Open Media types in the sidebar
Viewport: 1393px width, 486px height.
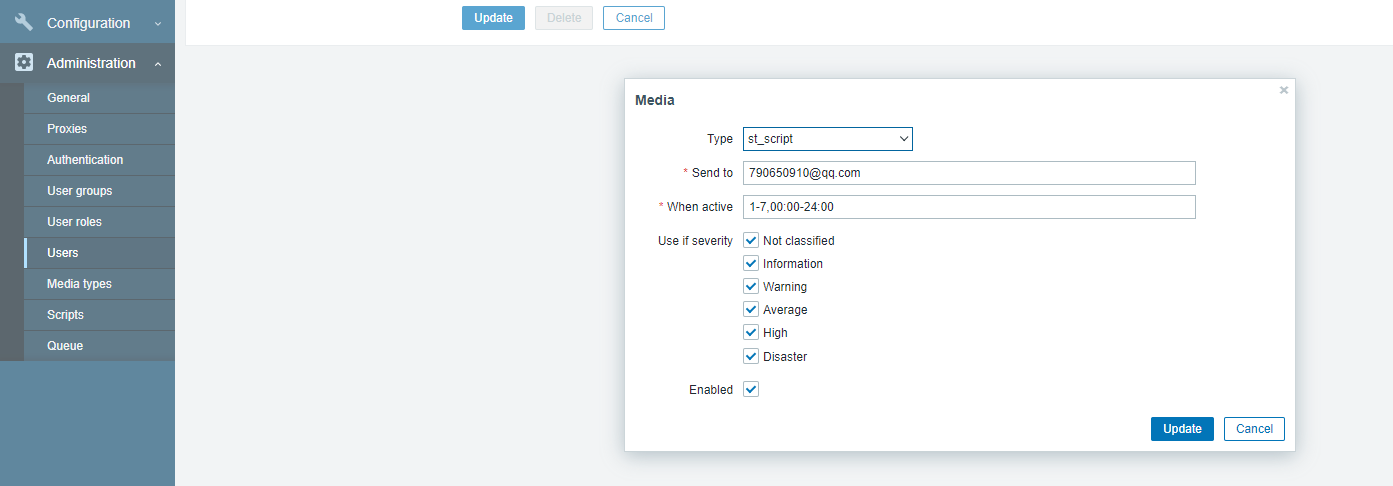tap(79, 284)
